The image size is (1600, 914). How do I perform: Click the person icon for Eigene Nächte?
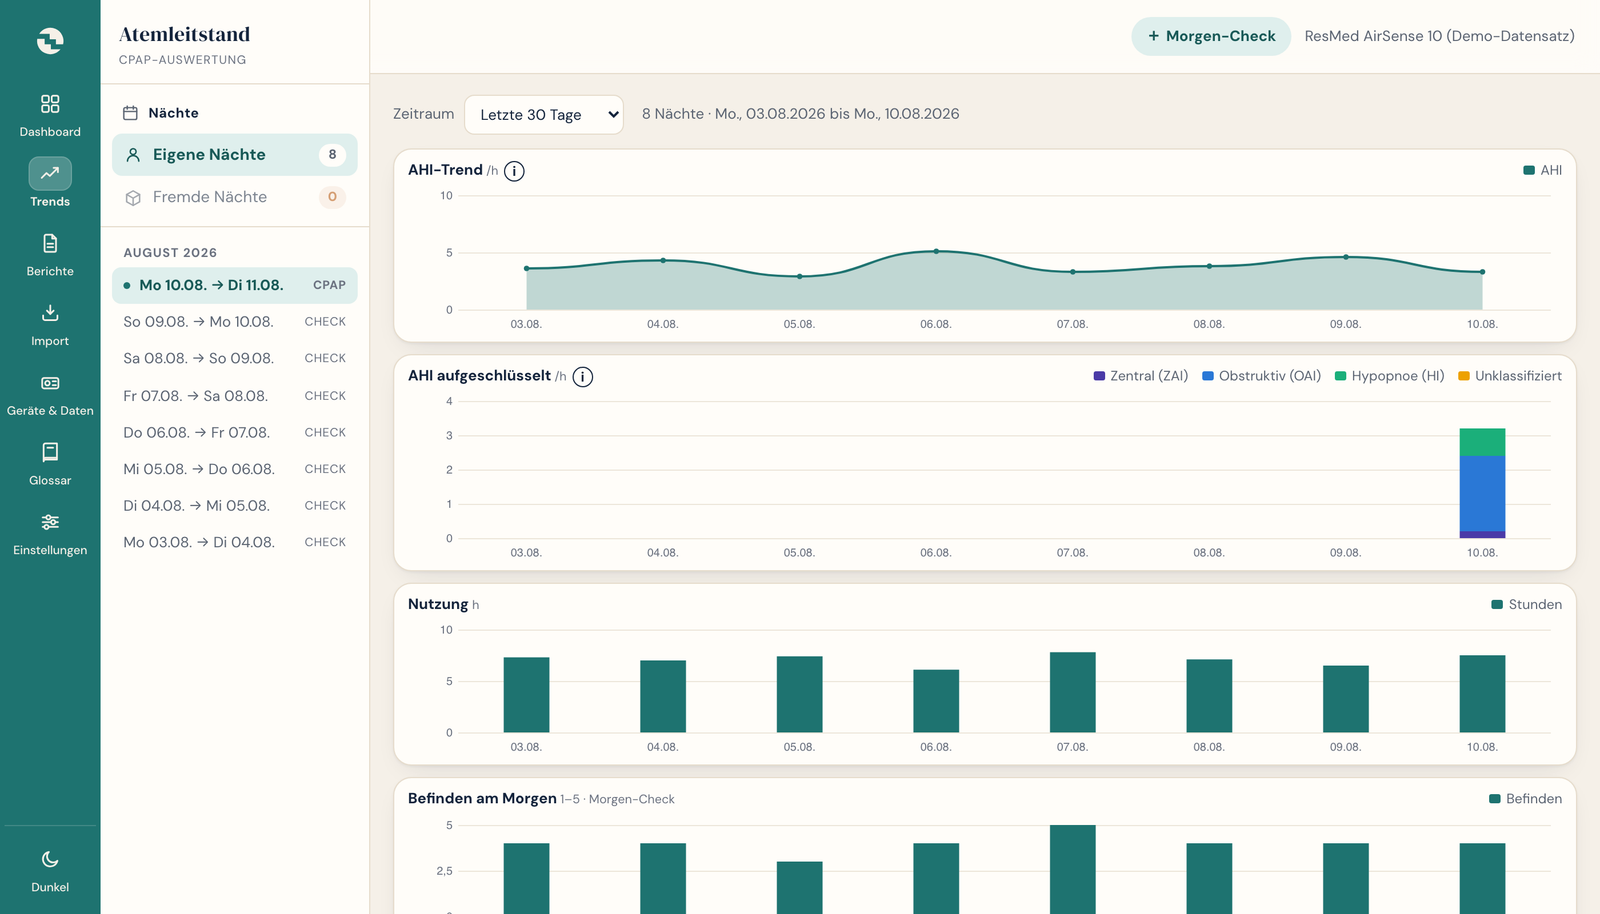133,155
